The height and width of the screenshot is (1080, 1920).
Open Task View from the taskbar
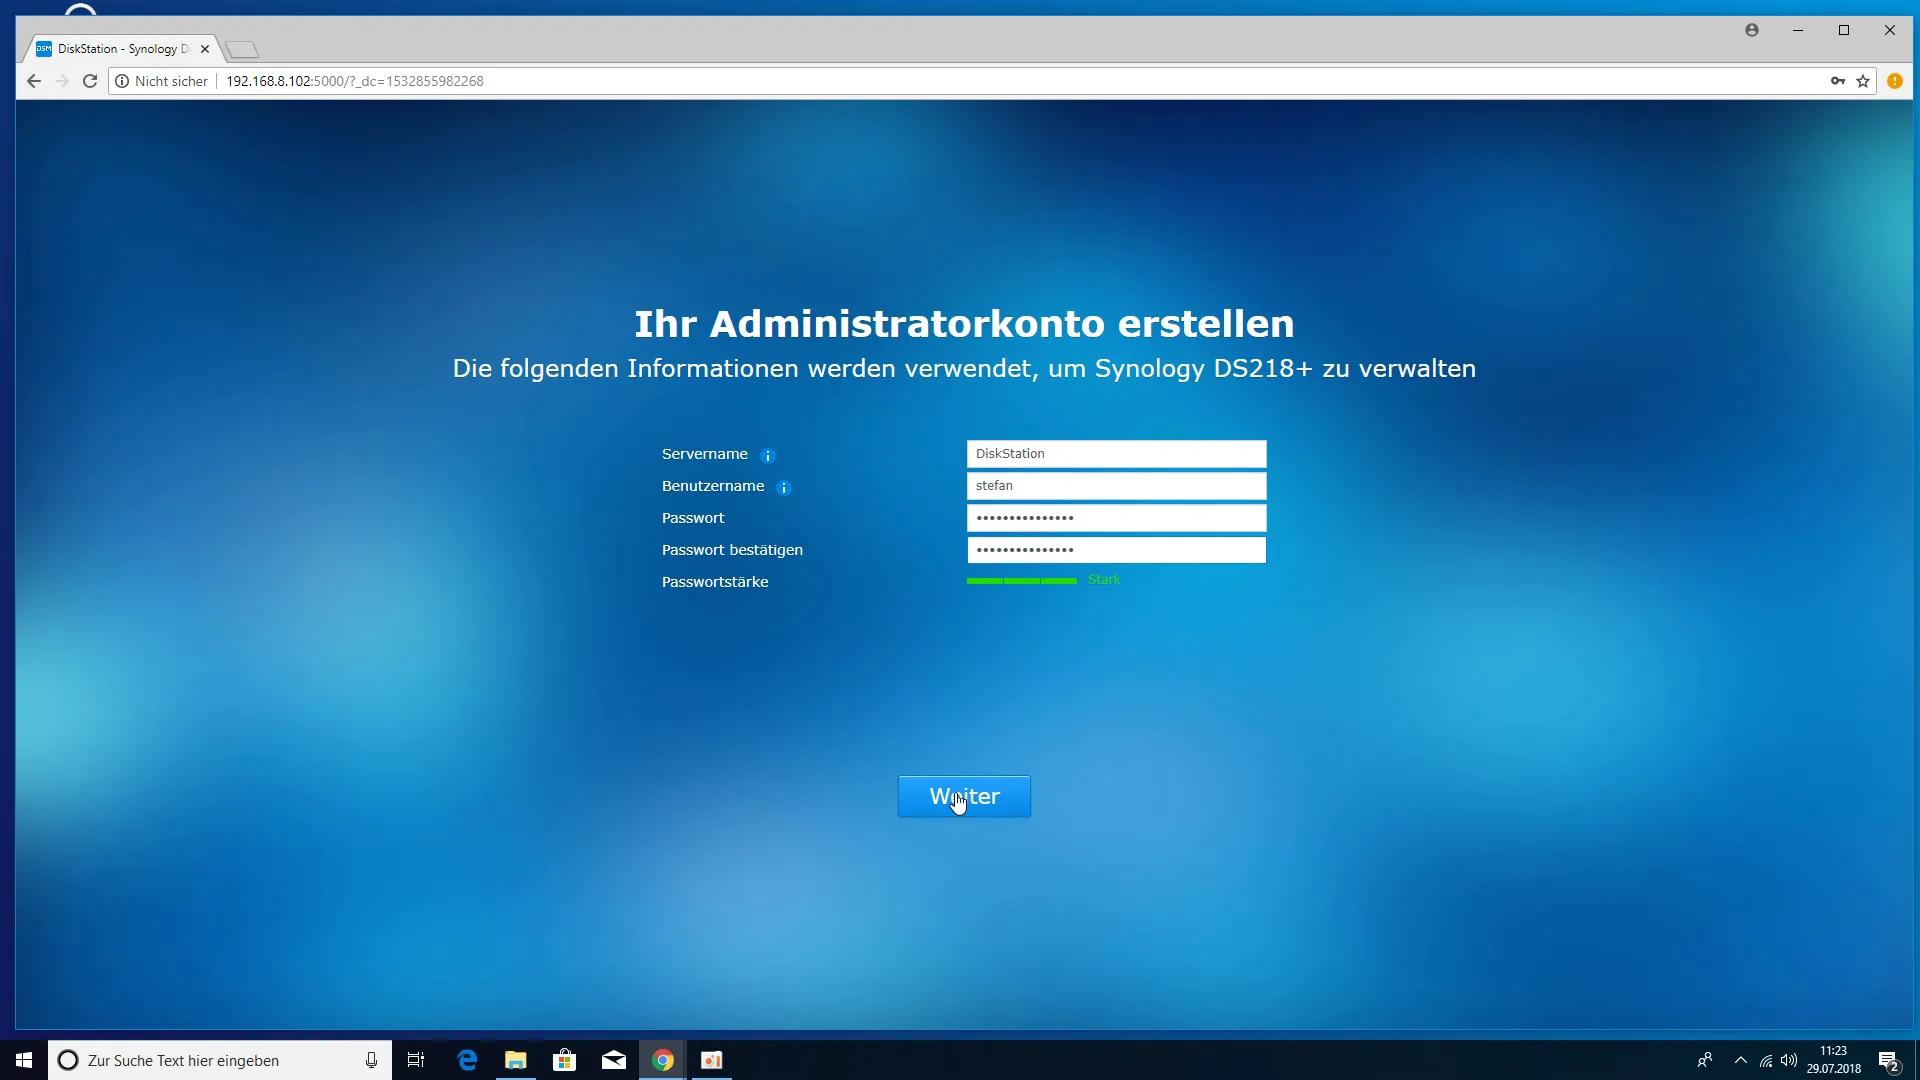click(x=416, y=1060)
